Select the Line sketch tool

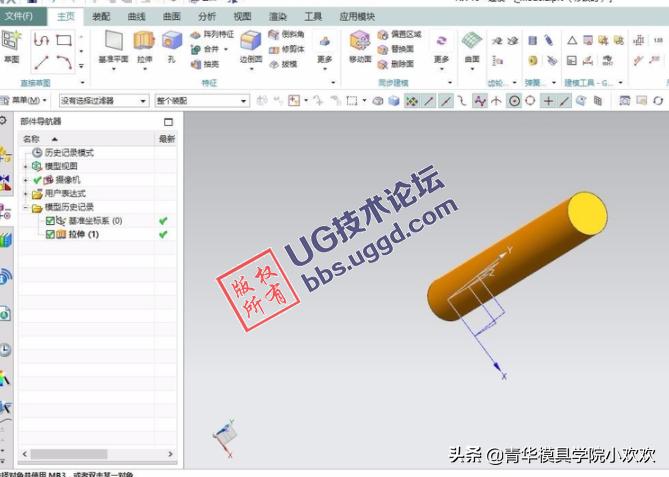pyautogui.click(x=41, y=62)
